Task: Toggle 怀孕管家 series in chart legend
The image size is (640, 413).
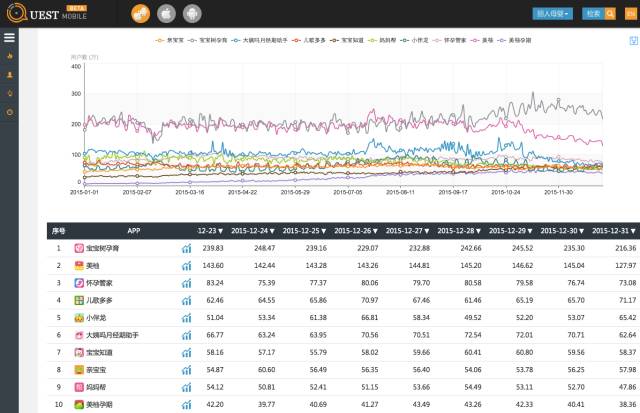Action: click(449, 40)
